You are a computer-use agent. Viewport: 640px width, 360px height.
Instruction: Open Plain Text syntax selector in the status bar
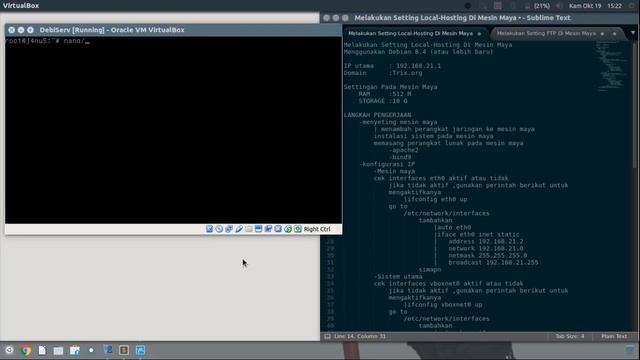click(x=614, y=336)
